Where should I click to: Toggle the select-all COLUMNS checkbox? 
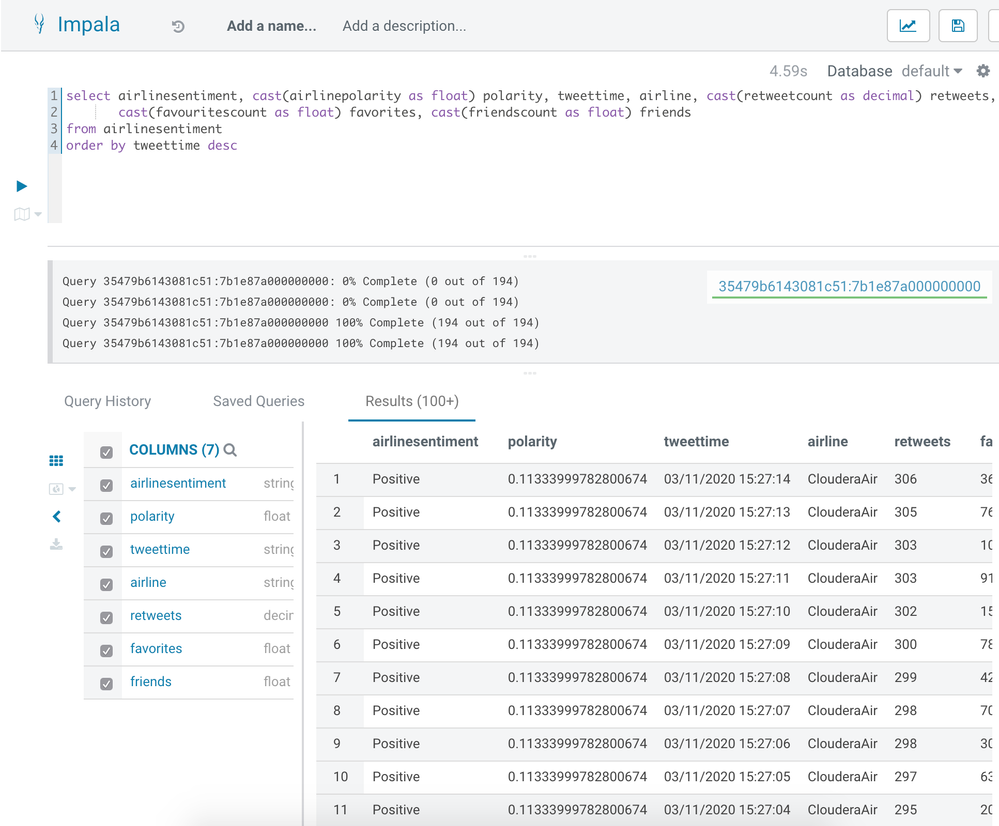(x=107, y=452)
